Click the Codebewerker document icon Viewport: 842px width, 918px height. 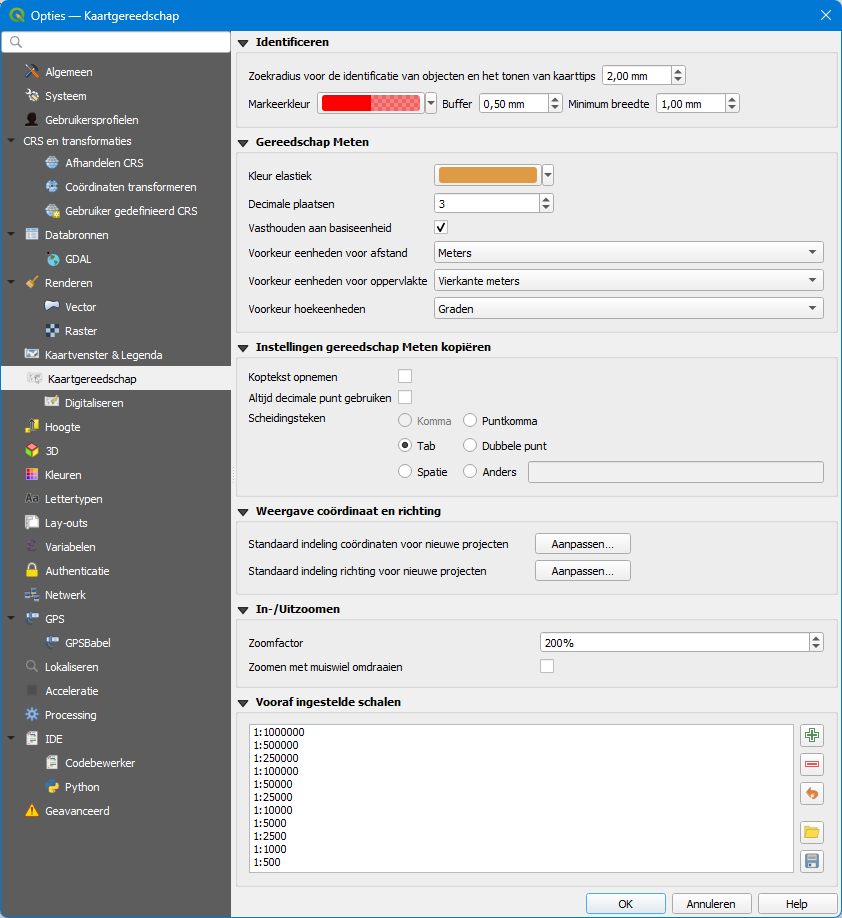point(52,762)
